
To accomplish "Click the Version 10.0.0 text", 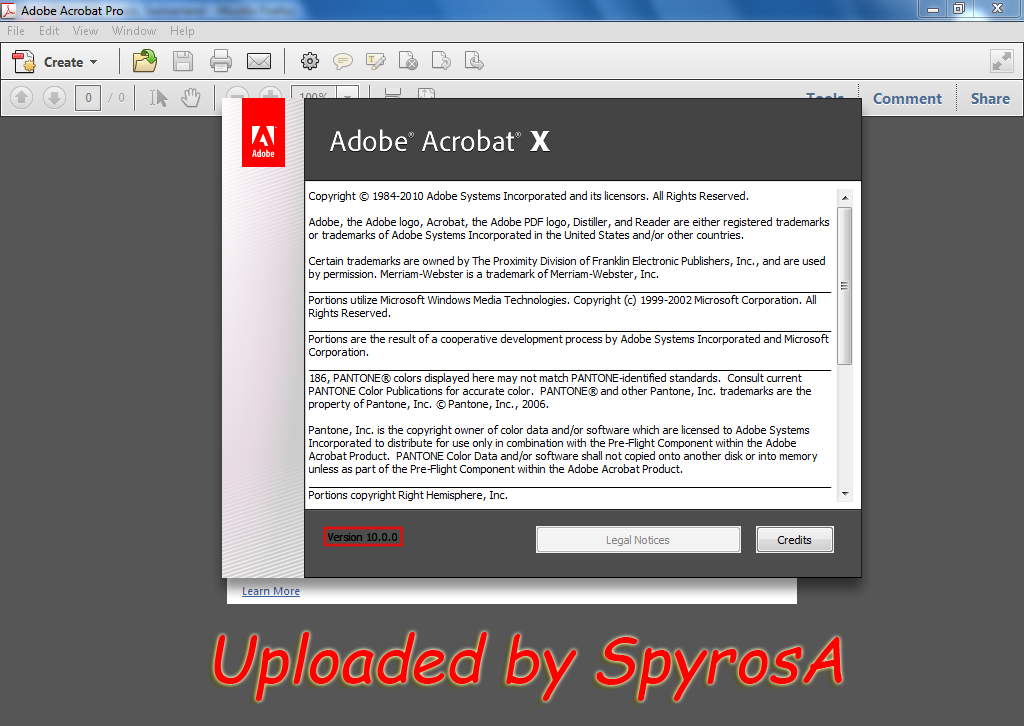I will (x=362, y=537).
